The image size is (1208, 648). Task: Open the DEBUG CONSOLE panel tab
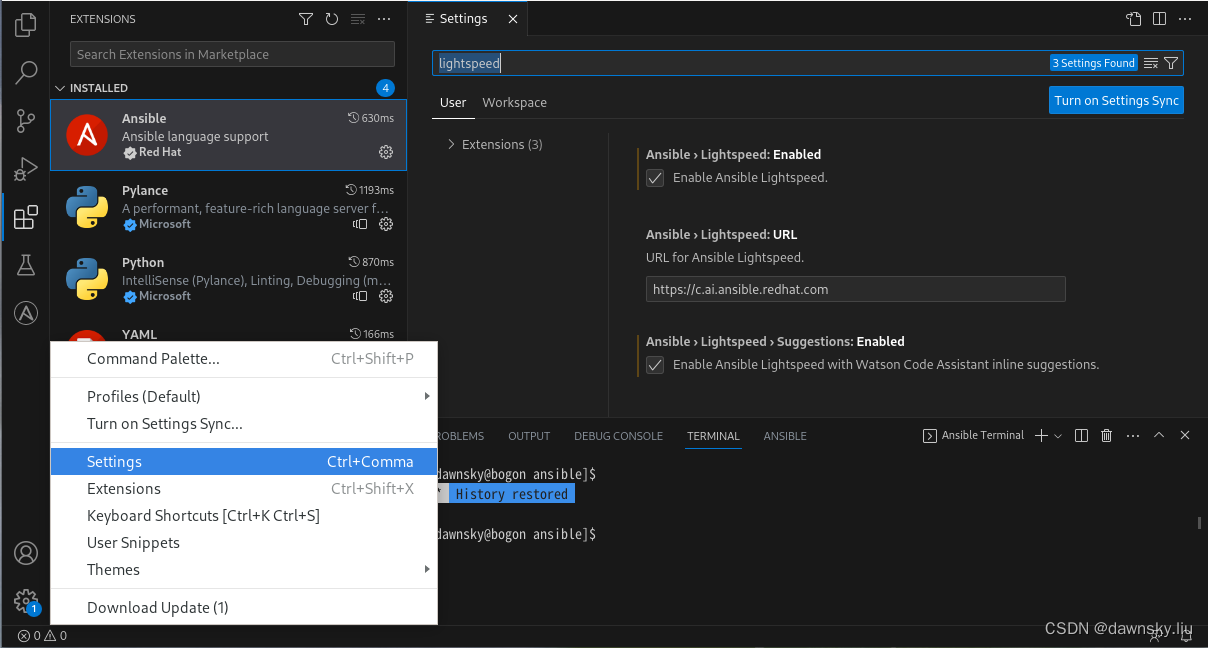(618, 436)
